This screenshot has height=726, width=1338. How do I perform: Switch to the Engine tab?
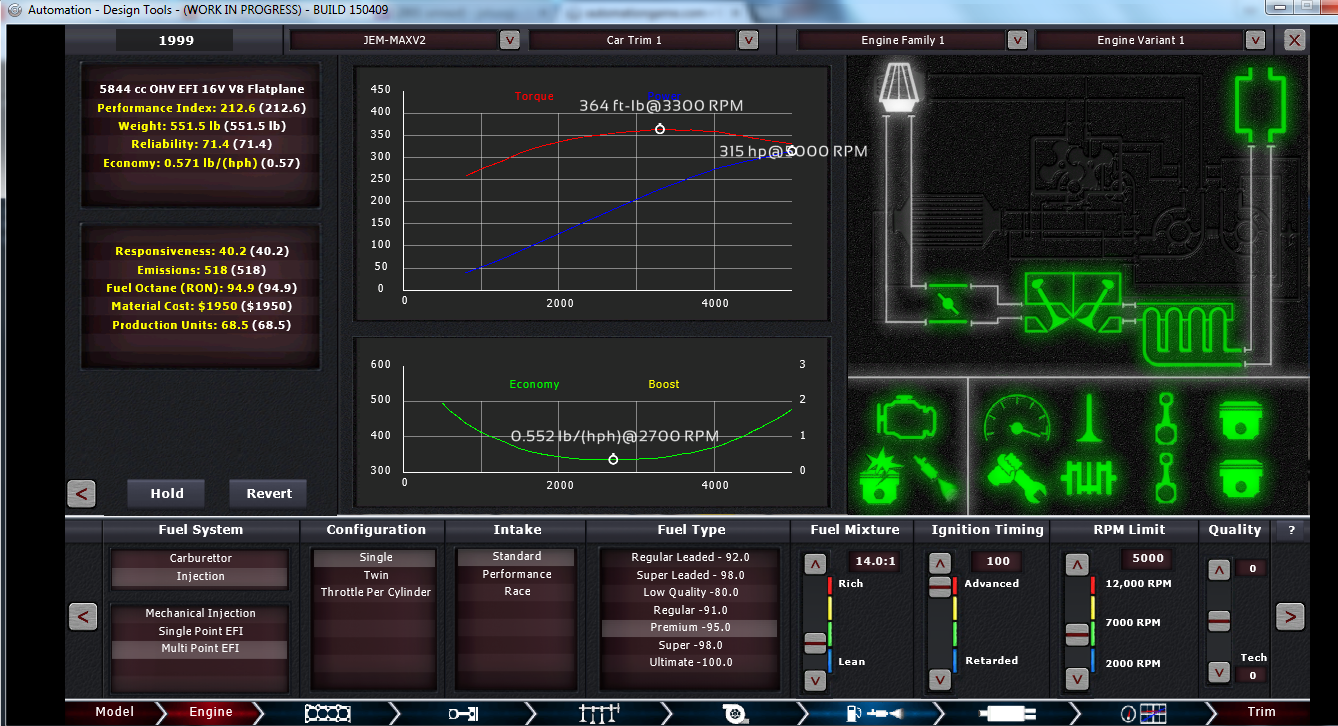click(x=211, y=712)
